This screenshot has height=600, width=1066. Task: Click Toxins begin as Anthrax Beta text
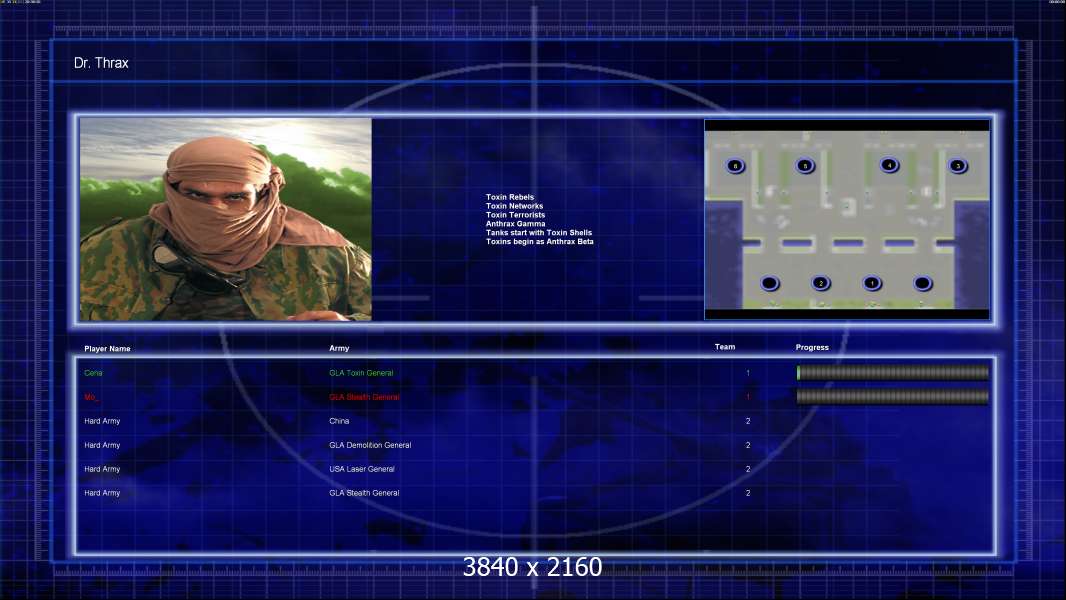point(540,241)
